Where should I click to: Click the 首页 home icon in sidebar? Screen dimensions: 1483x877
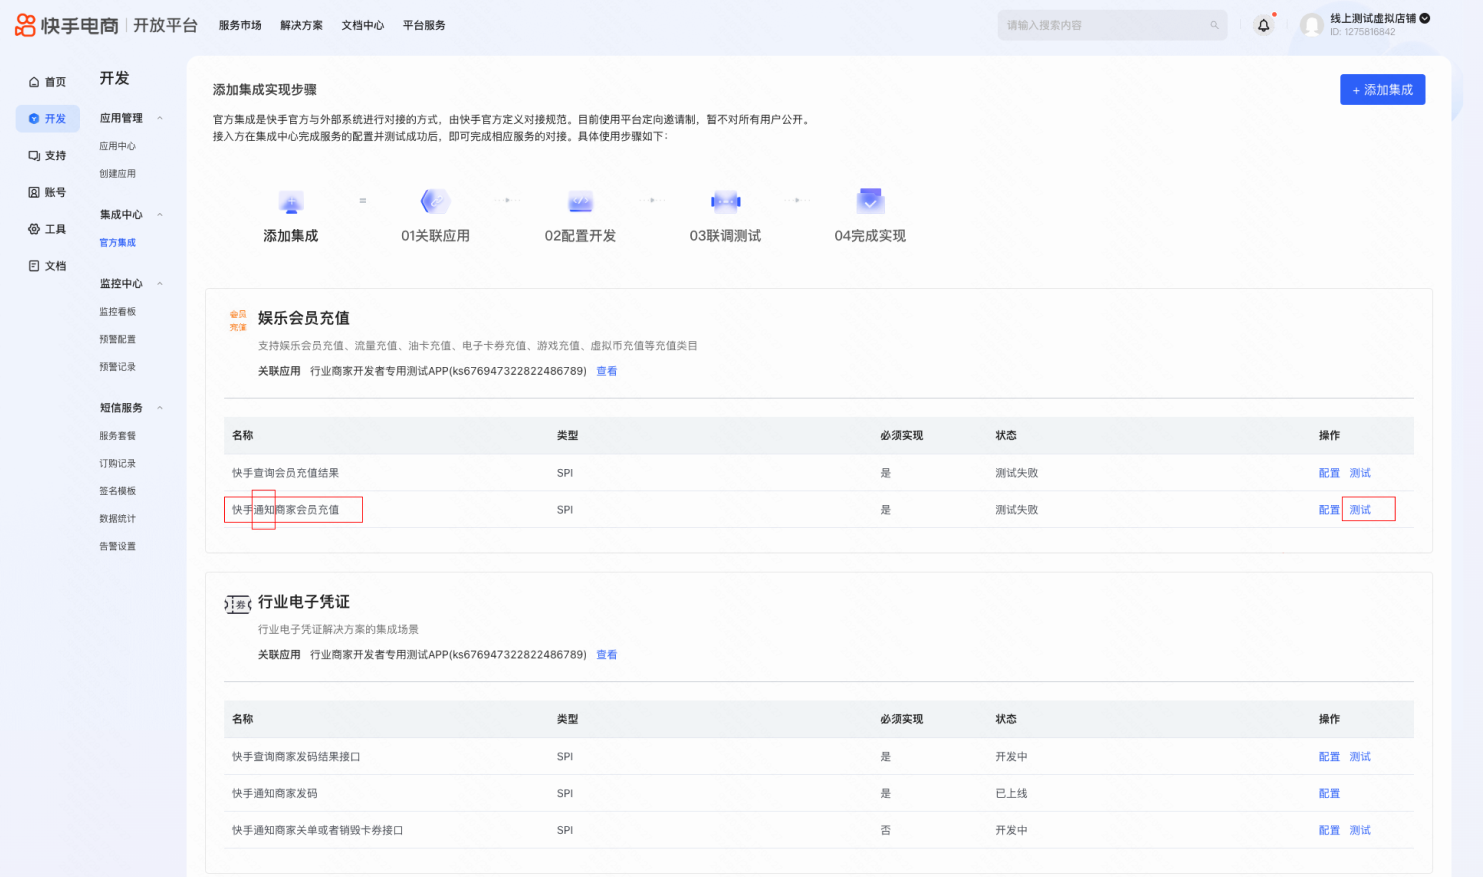click(x=34, y=82)
